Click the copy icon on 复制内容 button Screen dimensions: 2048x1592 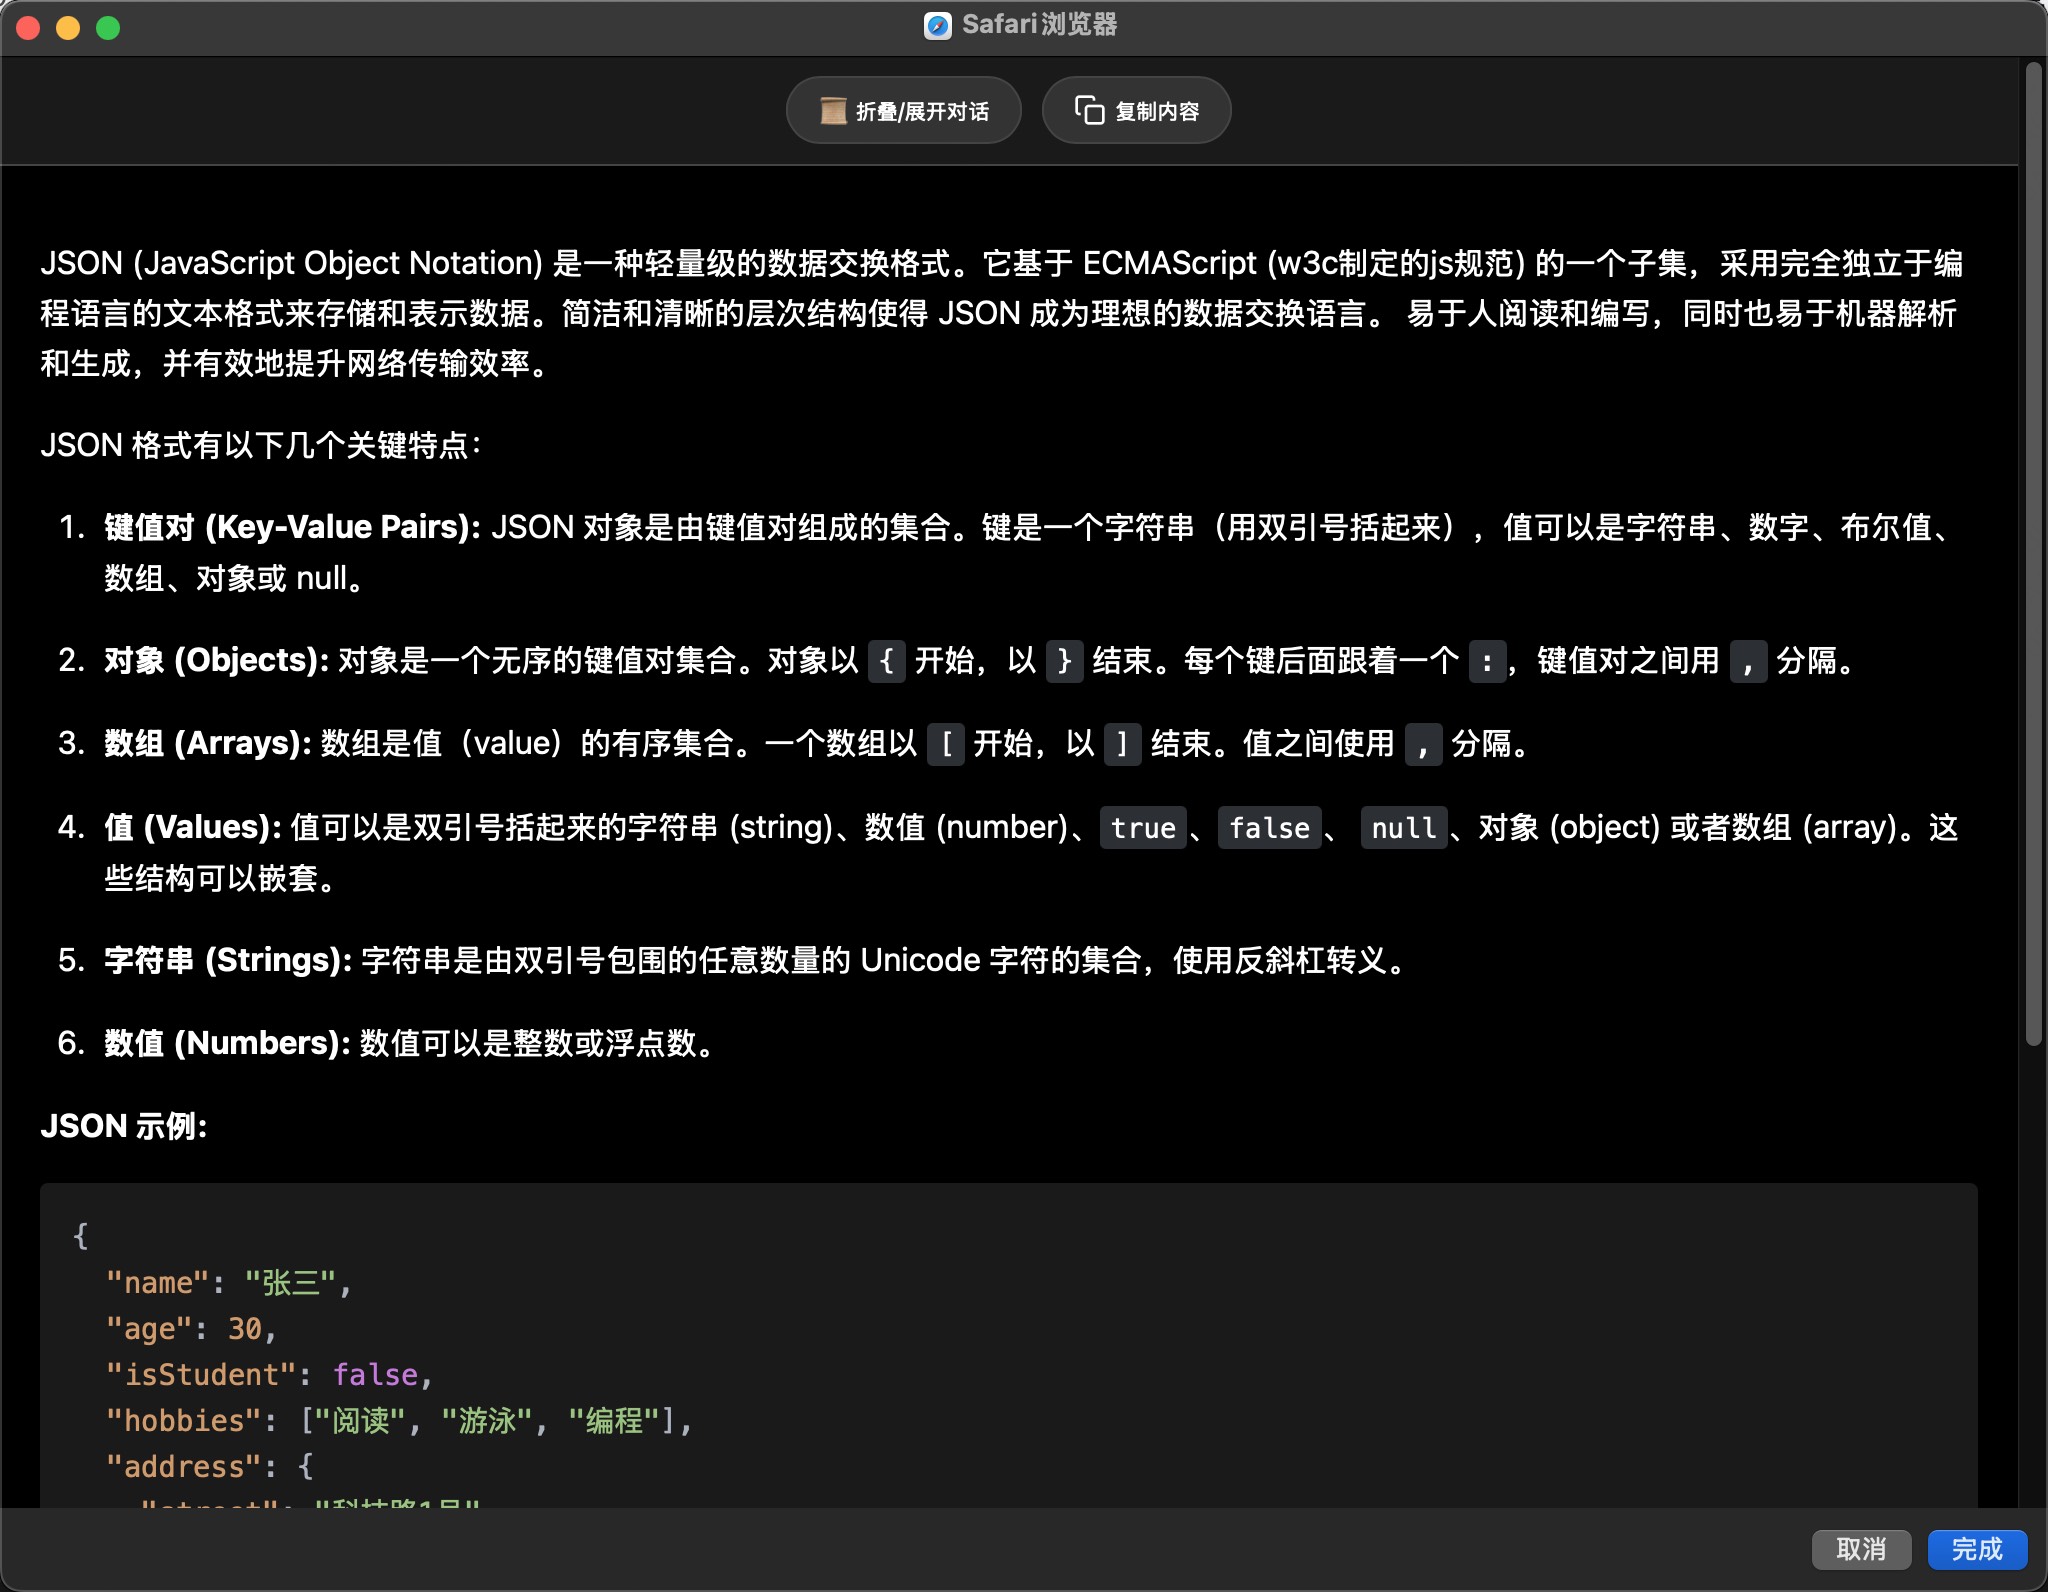pyautogui.click(x=1089, y=110)
